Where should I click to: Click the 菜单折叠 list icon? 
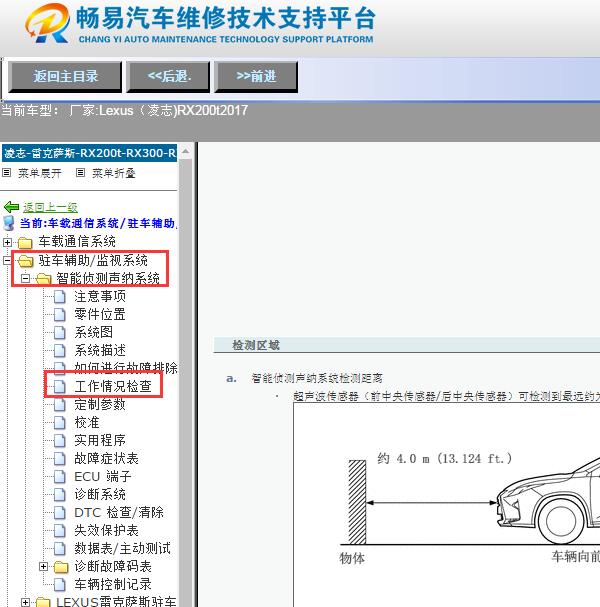click(81, 173)
